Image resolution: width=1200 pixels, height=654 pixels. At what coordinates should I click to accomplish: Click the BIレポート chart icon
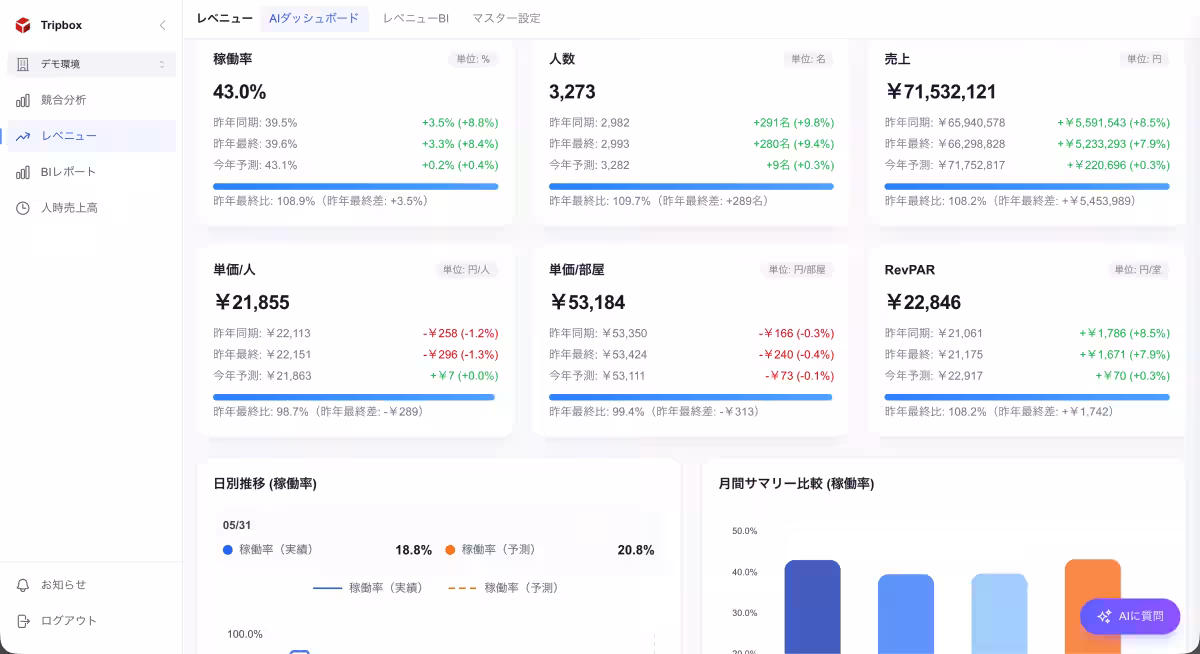point(23,172)
